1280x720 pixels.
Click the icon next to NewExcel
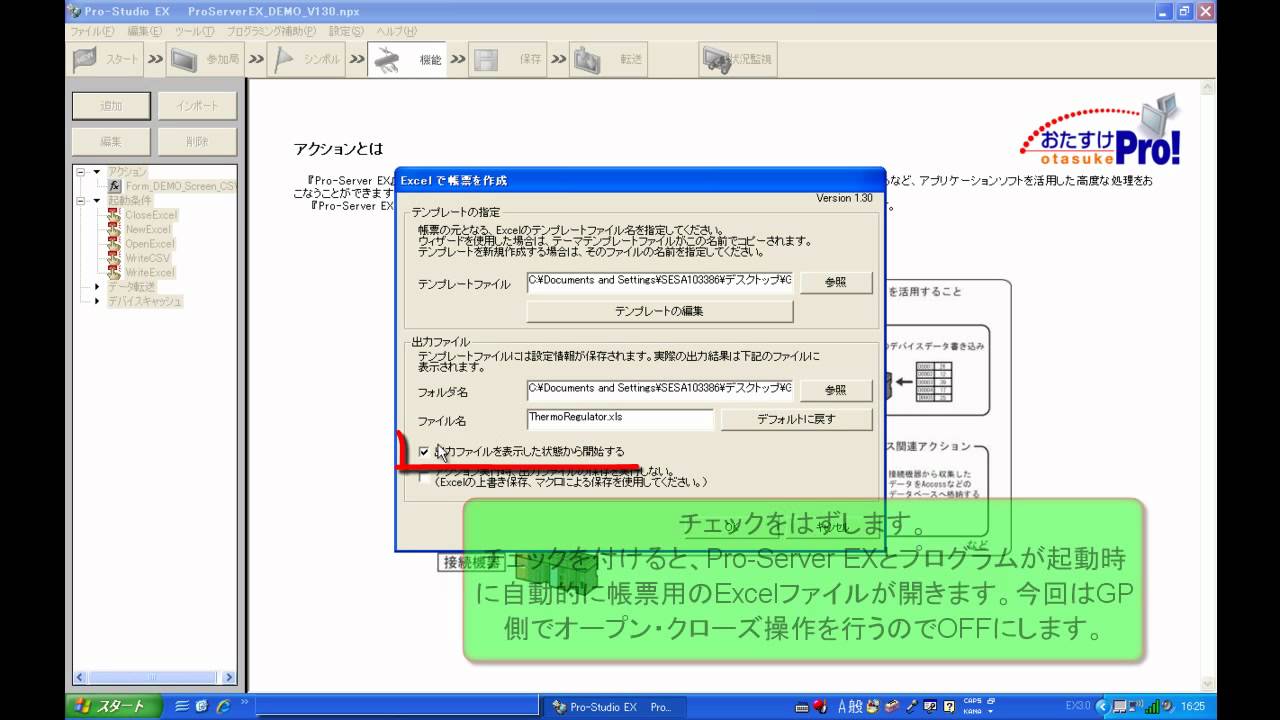click(114, 229)
